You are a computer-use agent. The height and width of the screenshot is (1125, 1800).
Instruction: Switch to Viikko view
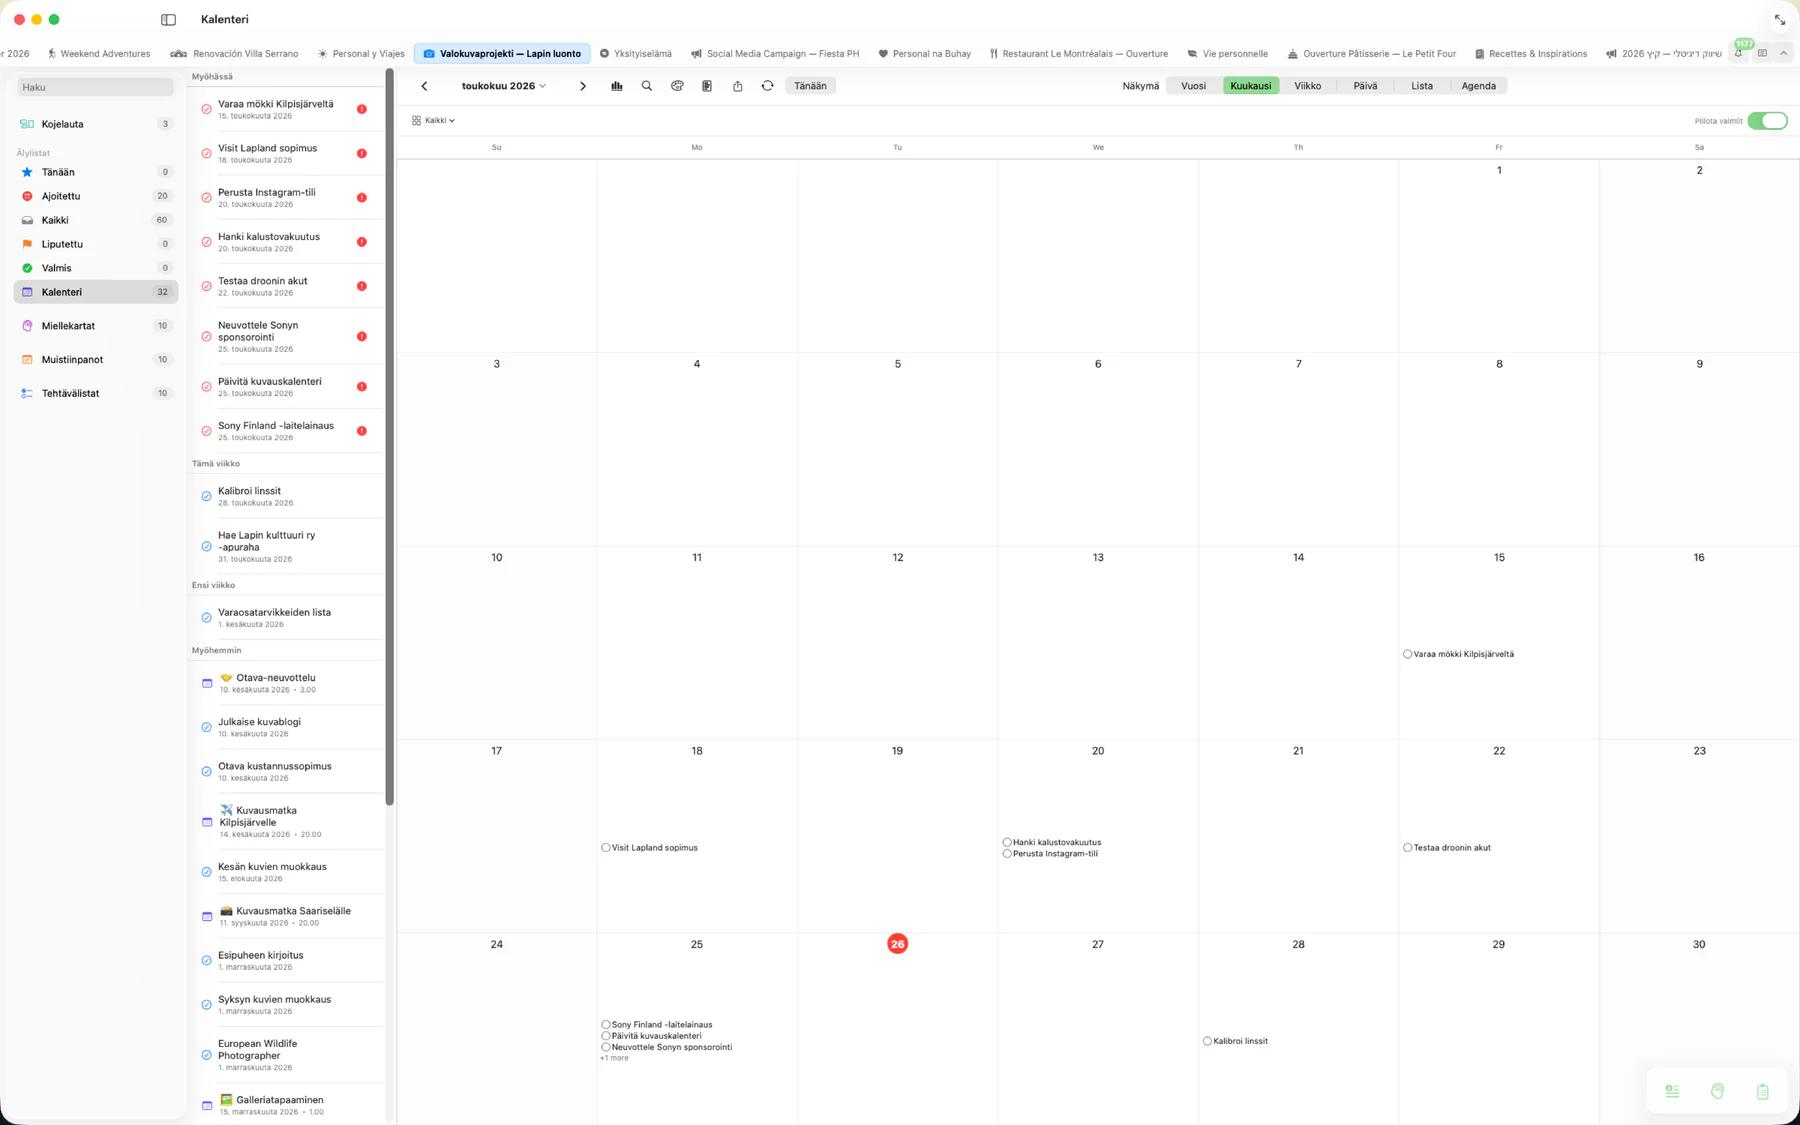(1307, 86)
